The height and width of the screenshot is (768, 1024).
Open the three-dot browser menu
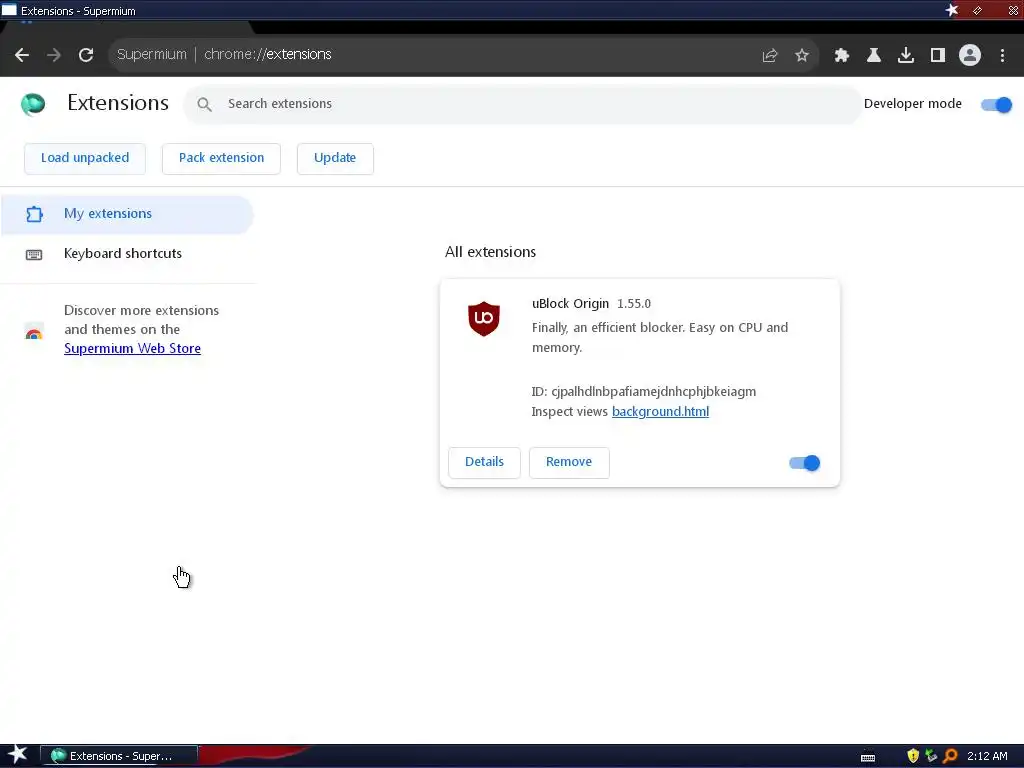click(1002, 56)
